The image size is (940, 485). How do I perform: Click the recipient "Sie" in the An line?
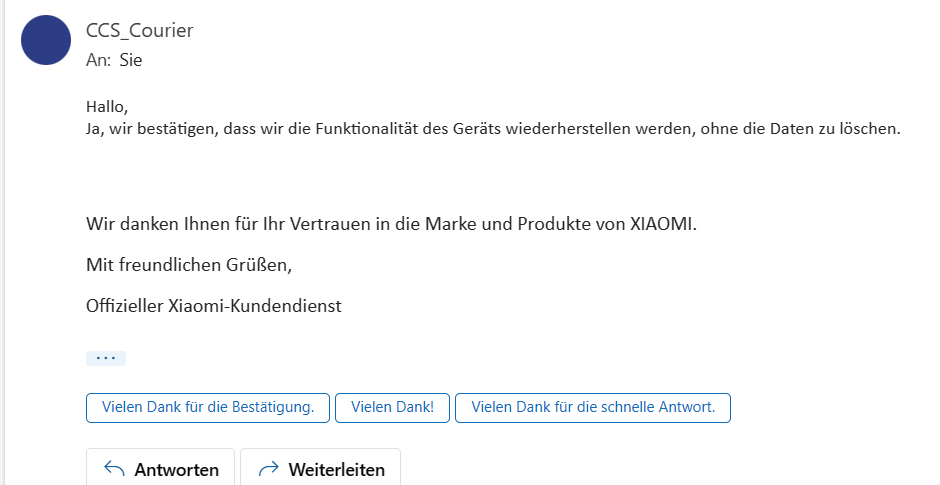coord(131,60)
